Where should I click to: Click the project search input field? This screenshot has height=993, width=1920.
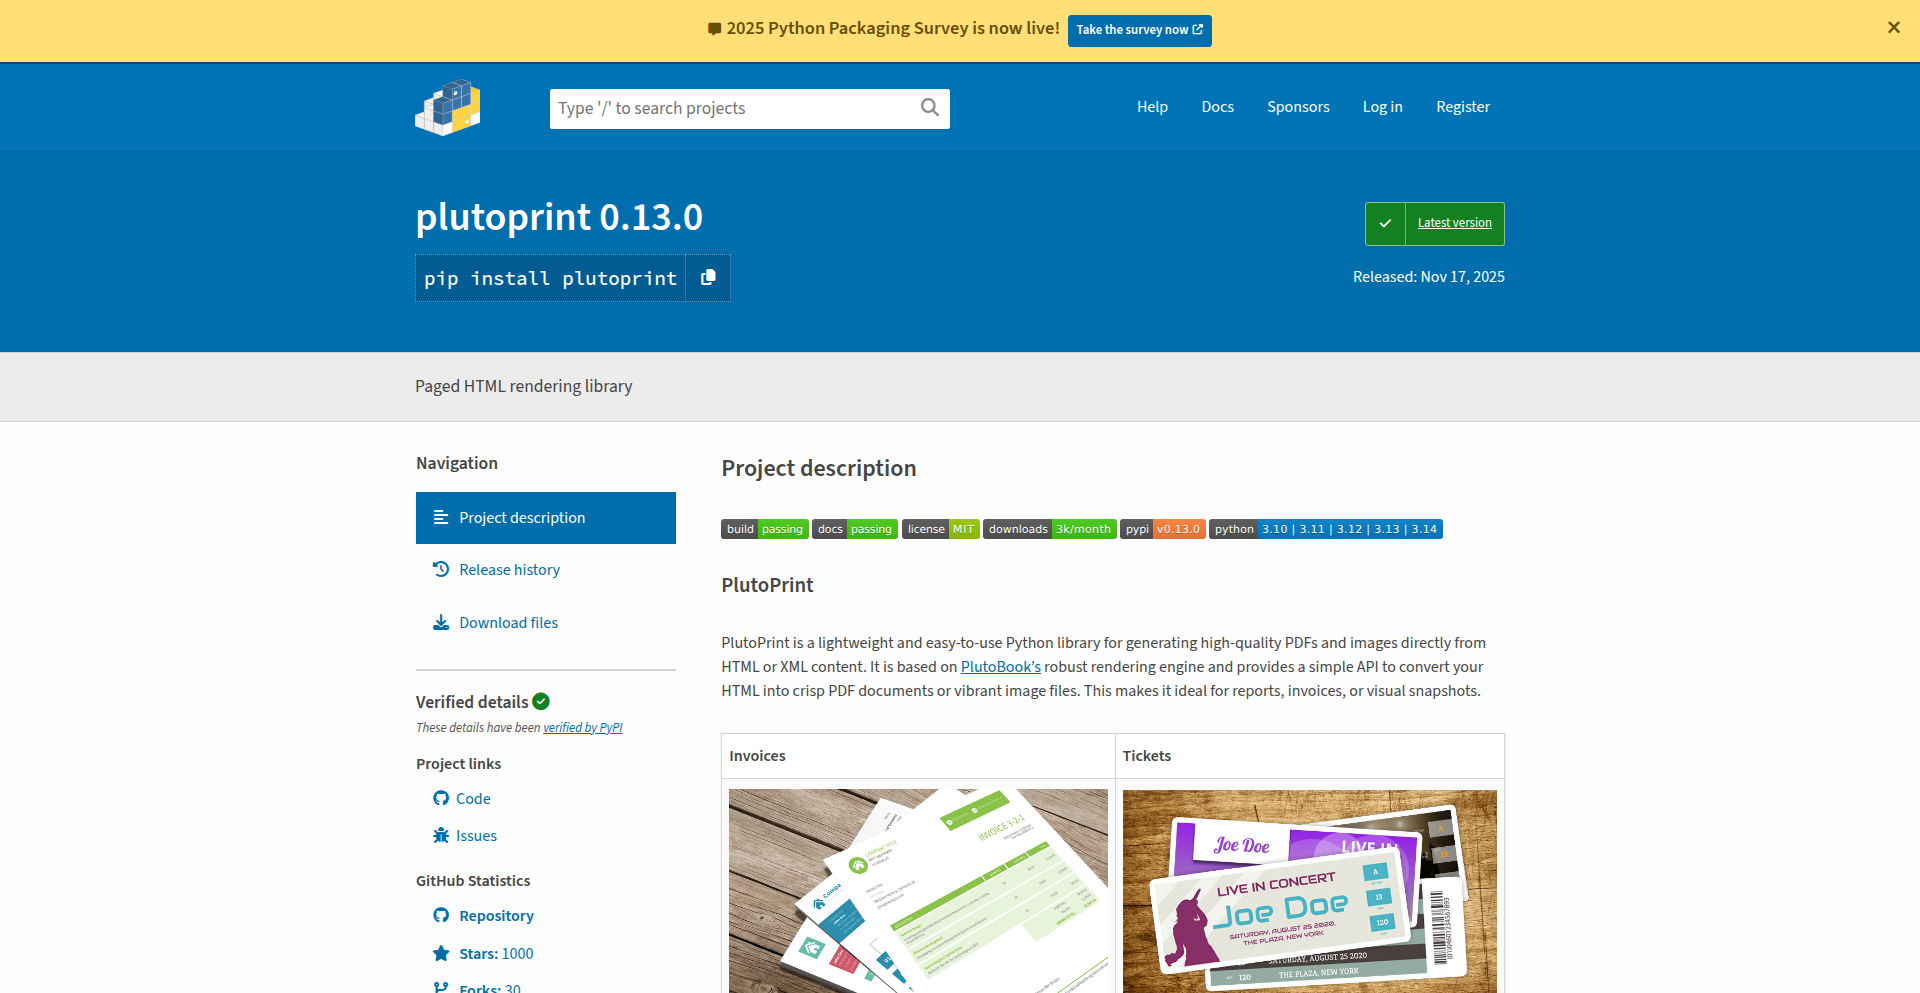point(730,108)
